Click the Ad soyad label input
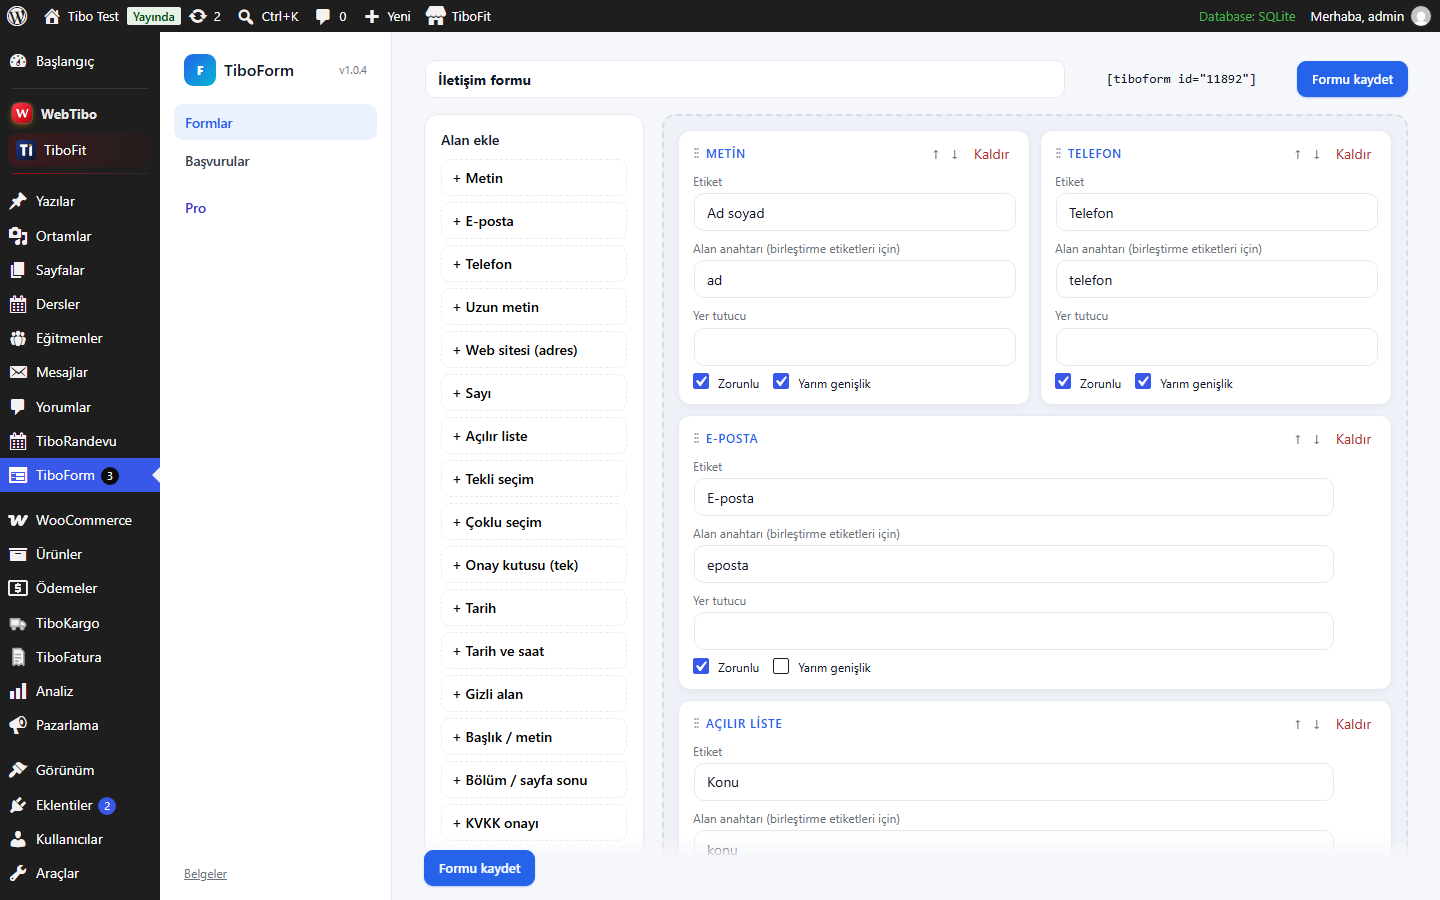 pyautogui.click(x=854, y=213)
